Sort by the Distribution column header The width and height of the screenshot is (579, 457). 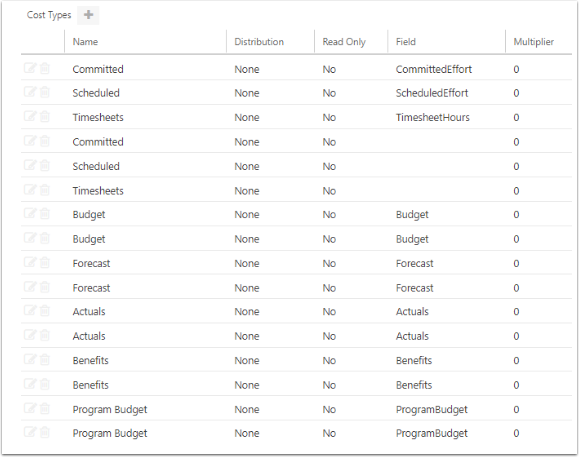point(259,42)
